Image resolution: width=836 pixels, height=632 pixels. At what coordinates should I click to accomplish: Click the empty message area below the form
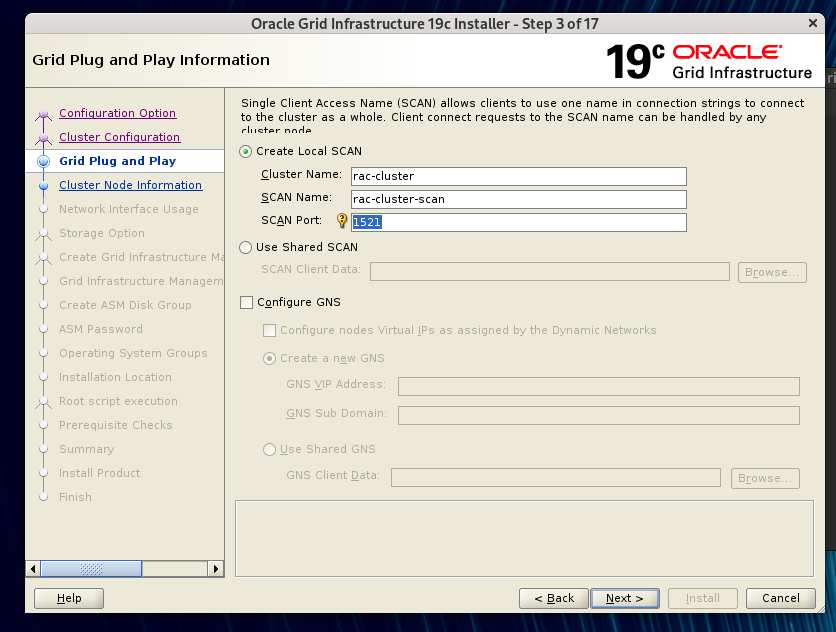pos(524,538)
